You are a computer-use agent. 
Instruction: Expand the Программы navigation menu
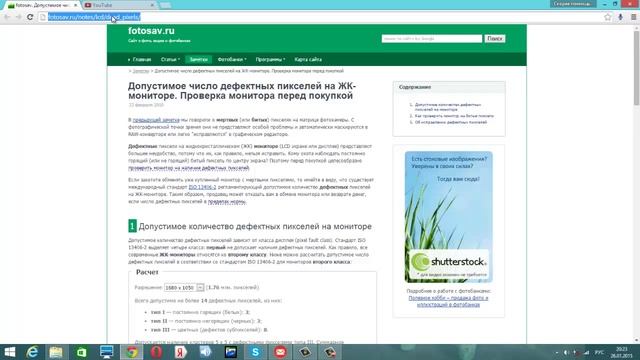(x=270, y=60)
